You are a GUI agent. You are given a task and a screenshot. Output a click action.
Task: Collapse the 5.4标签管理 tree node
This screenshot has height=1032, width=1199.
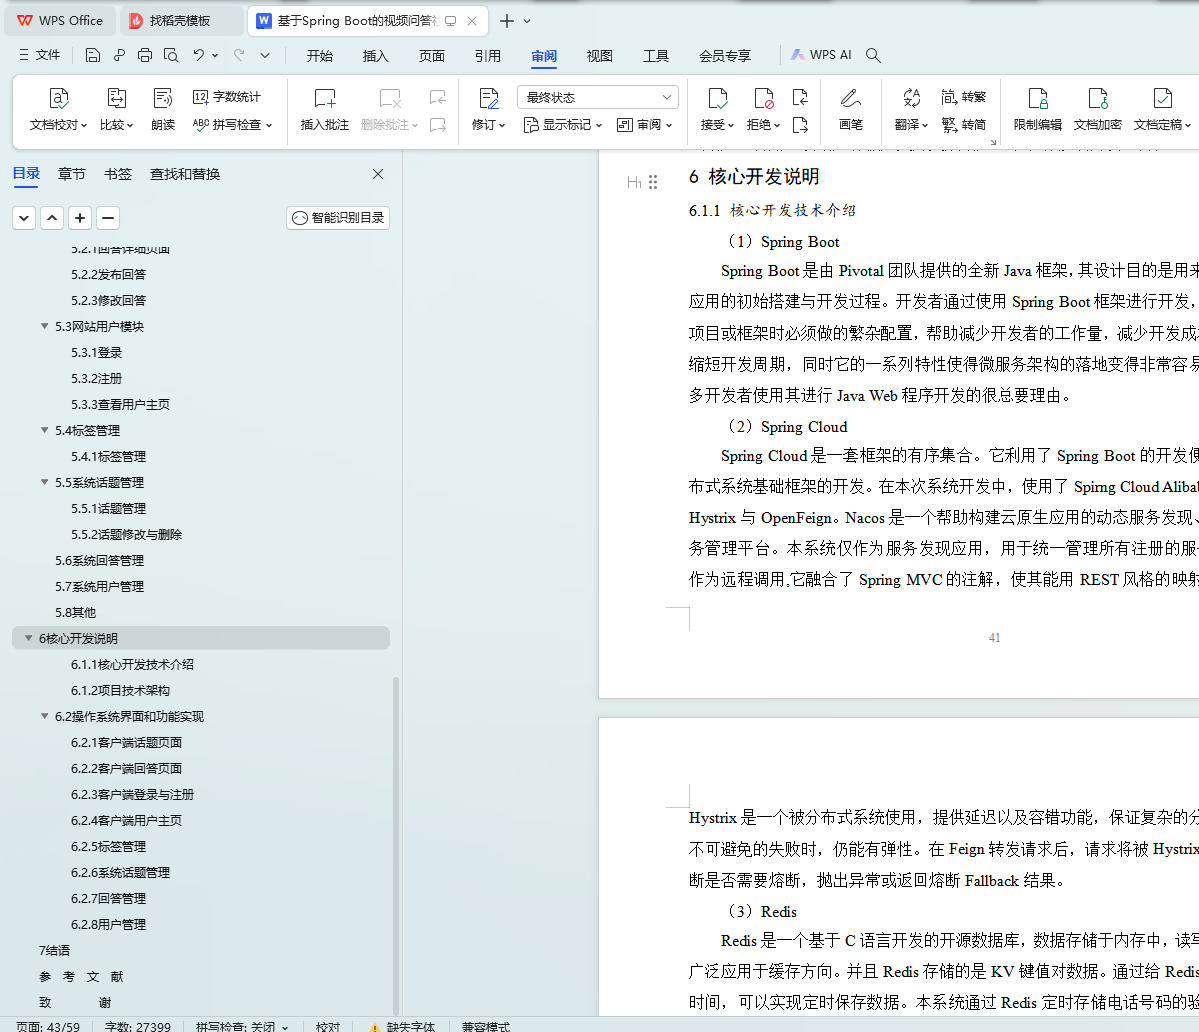pos(44,430)
